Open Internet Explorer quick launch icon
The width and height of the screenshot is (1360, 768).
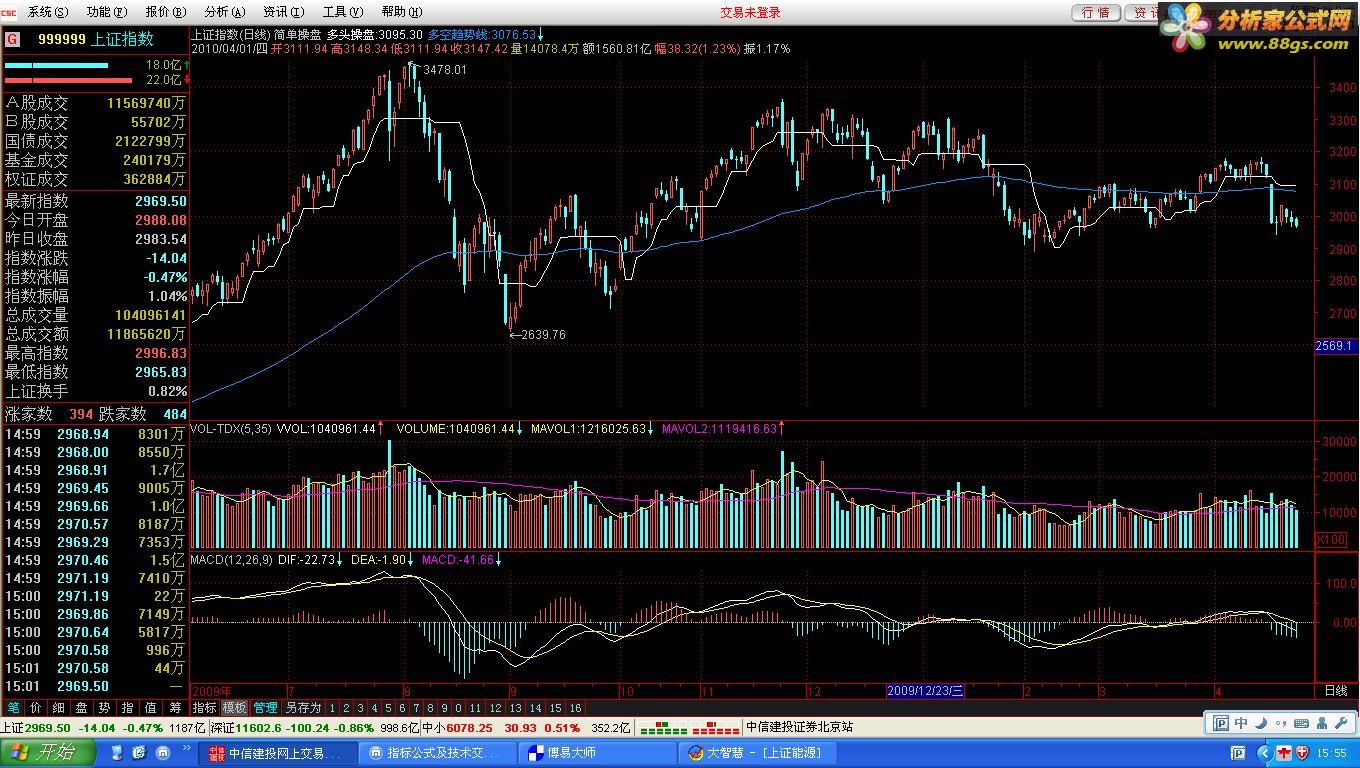click(138, 753)
